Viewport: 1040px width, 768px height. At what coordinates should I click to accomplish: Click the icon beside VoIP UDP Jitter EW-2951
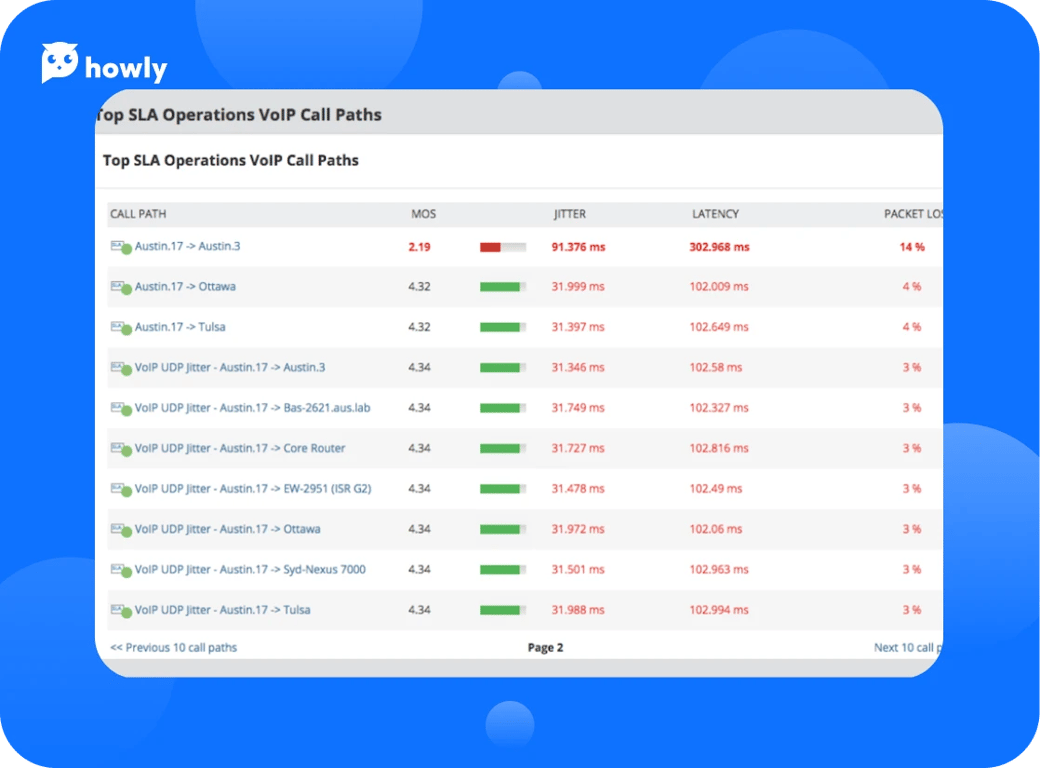[x=120, y=489]
